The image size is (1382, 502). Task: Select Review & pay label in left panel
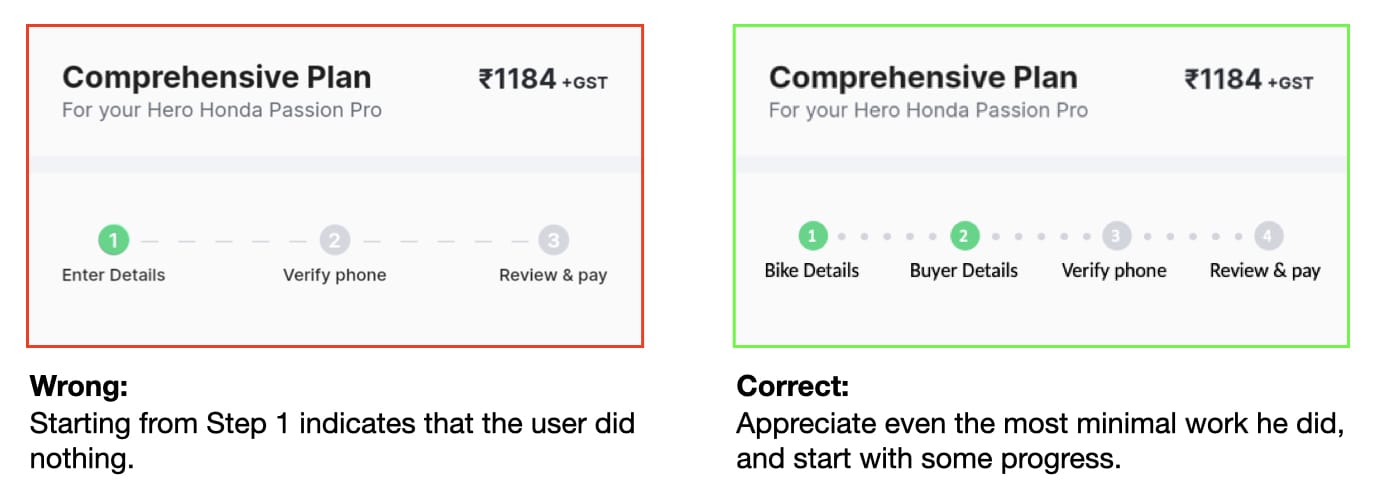click(553, 275)
